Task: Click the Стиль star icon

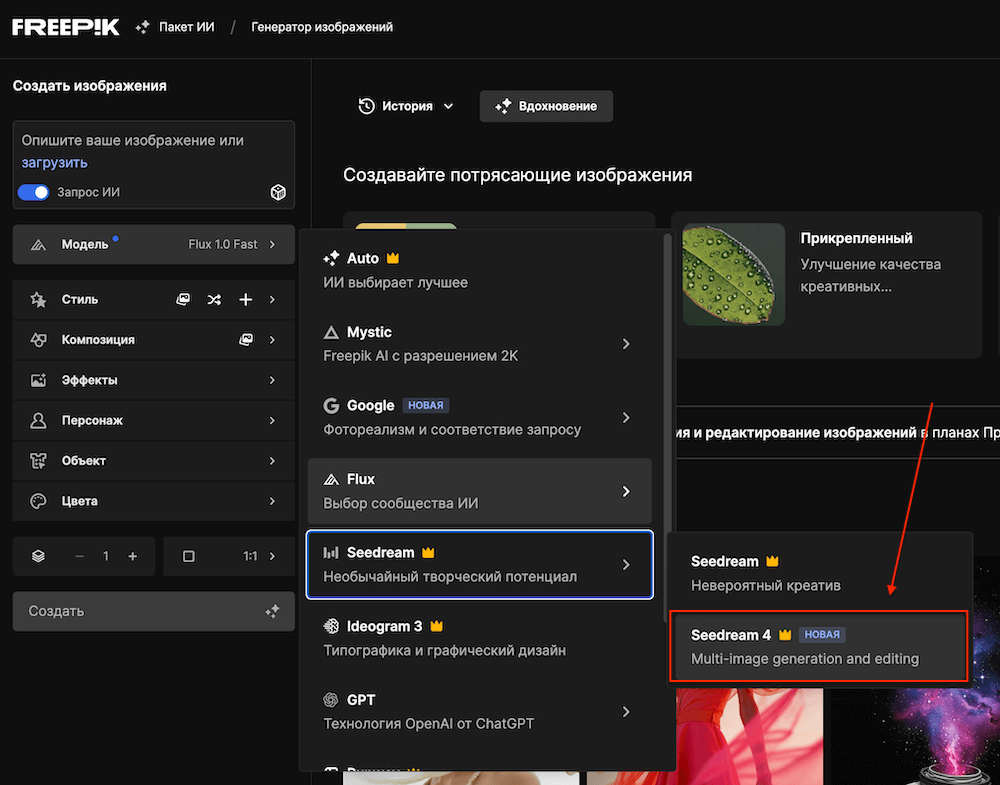Action: coord(38,299)
